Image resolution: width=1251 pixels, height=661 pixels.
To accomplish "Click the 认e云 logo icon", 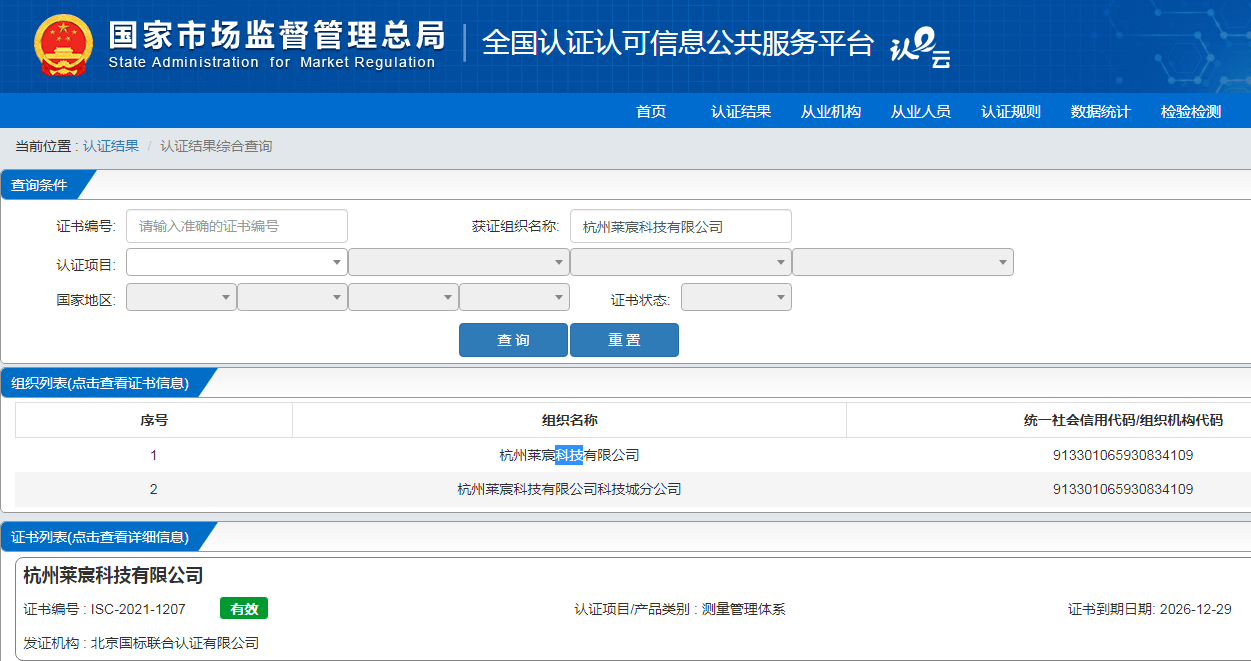I will coord(920,46).
